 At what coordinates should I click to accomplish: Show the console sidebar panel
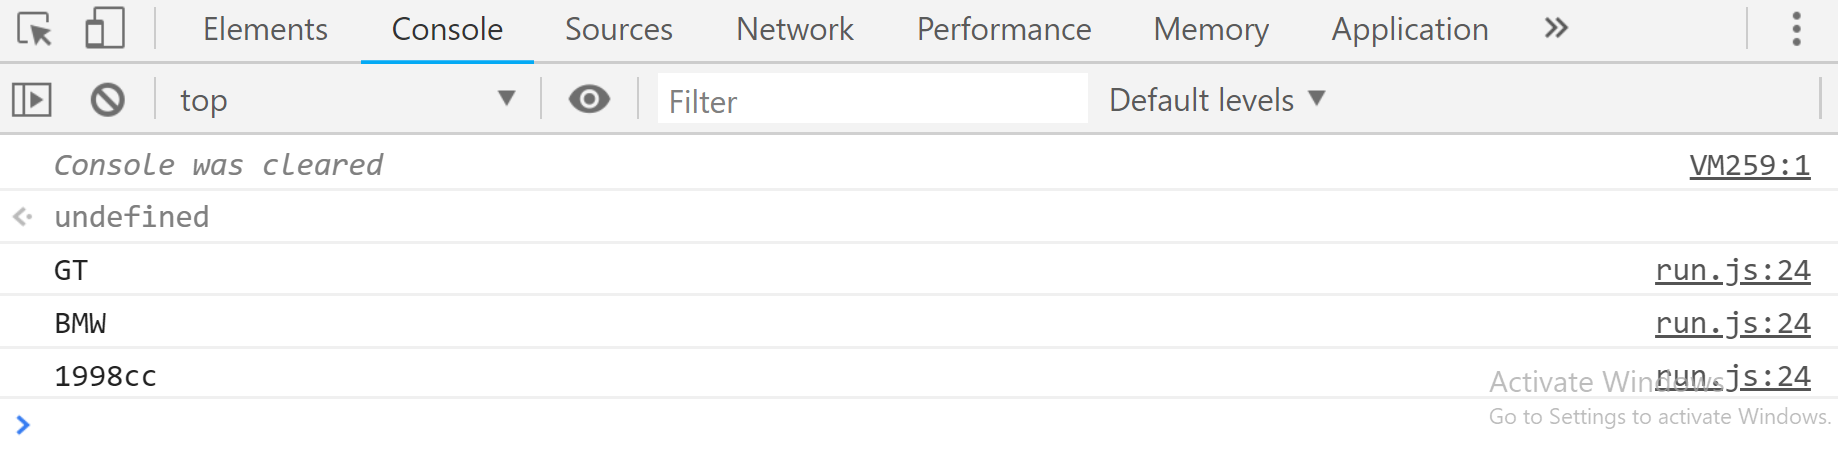[x=32, y=100]
